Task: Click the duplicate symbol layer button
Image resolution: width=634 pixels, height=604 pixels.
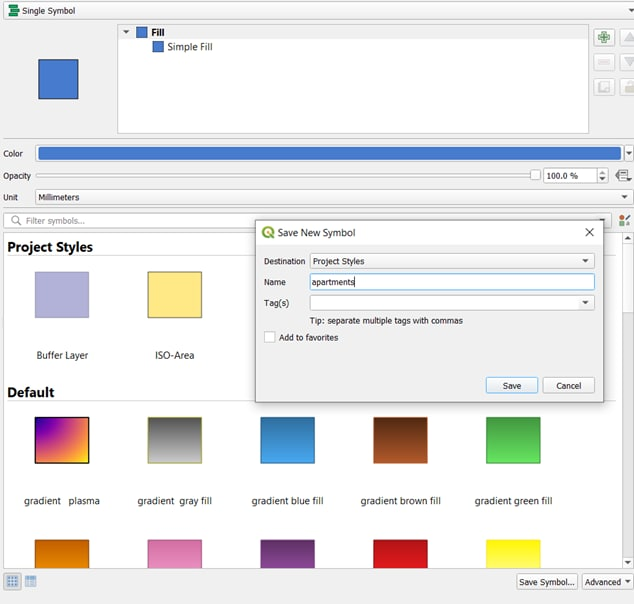Action: click(x=603, y=87)
